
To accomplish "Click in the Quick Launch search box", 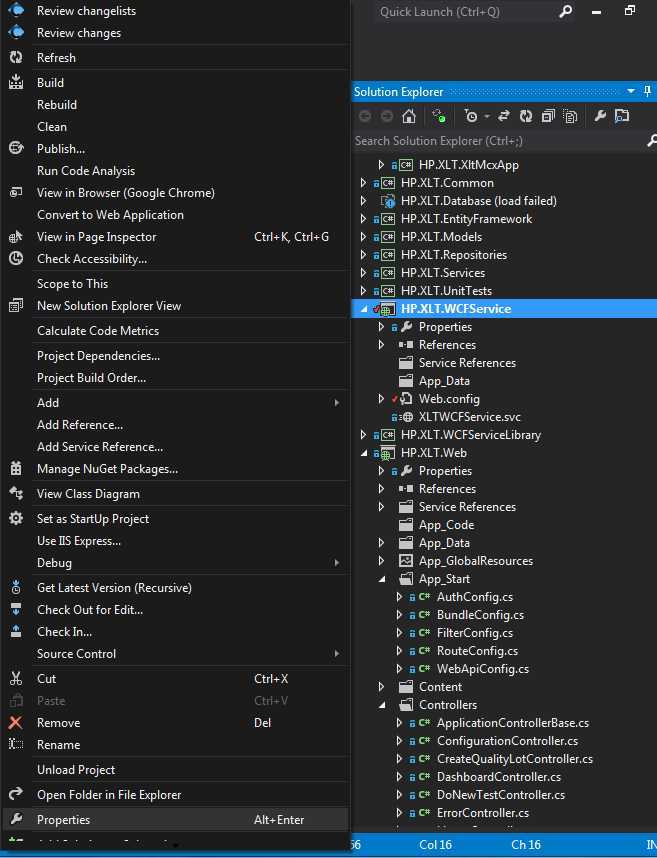I will tap(465, 11).
